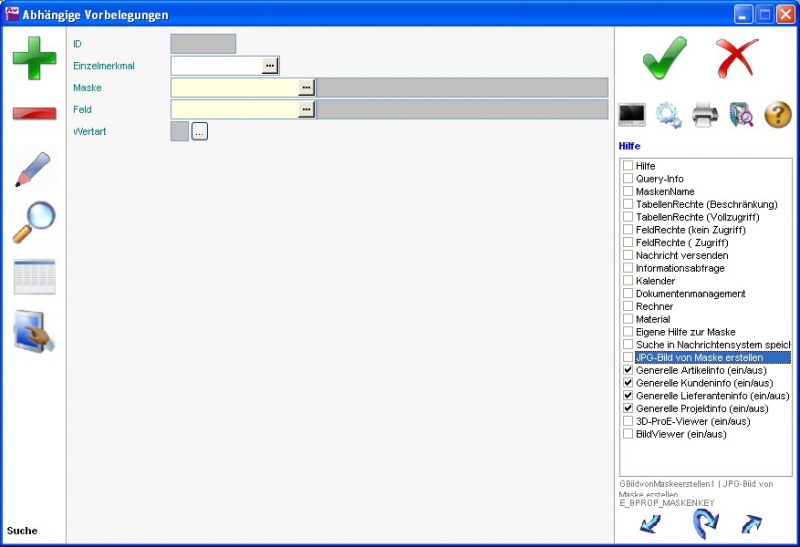Open search with the magnifying glass icon
800x547 pixels.
click(x=34, y=222)
